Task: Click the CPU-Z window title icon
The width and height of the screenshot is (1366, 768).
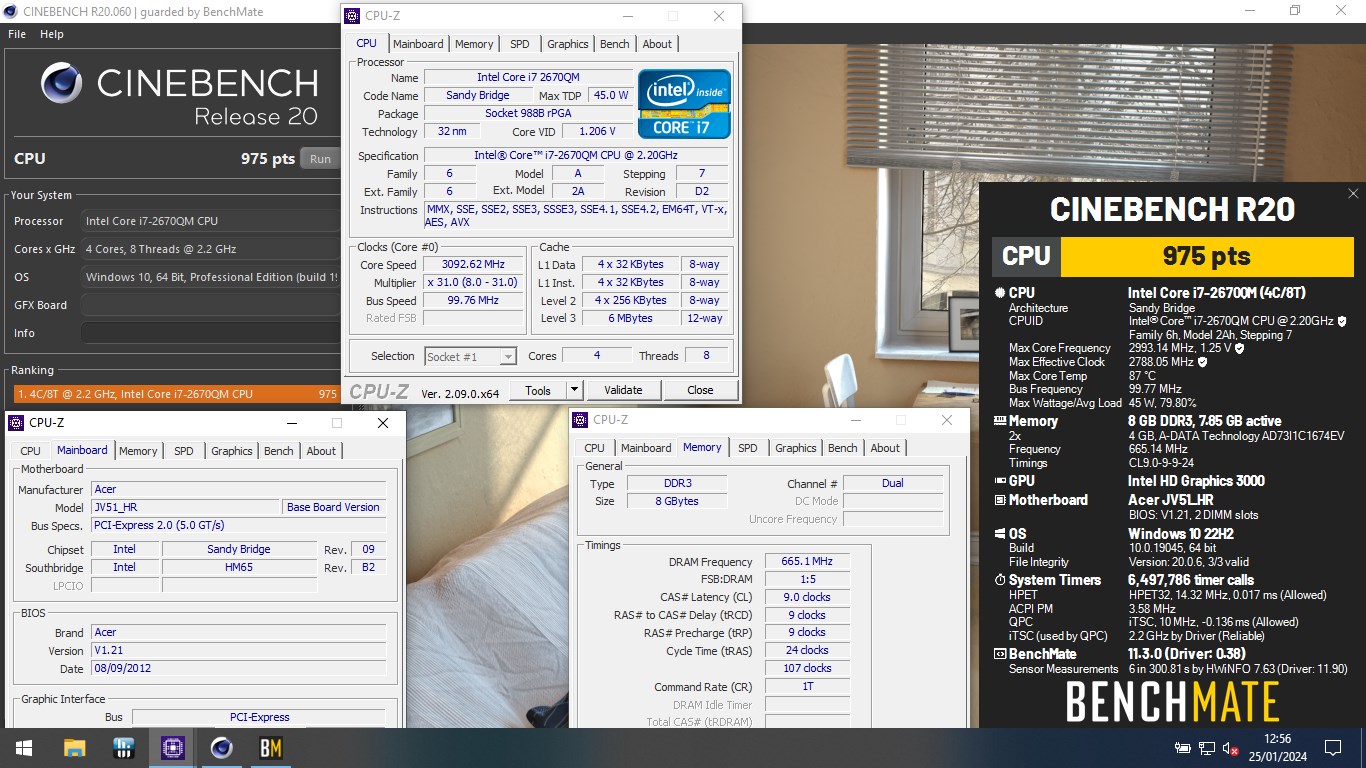Action: tap(351, 16)
